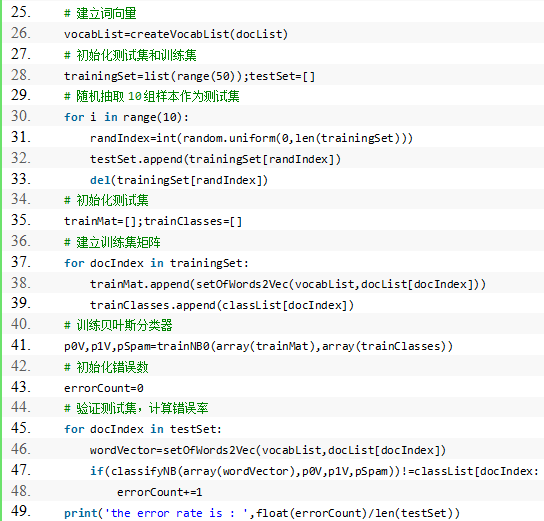Click 'testSet.append(trainingSet[randIndex])' code line

215,159
